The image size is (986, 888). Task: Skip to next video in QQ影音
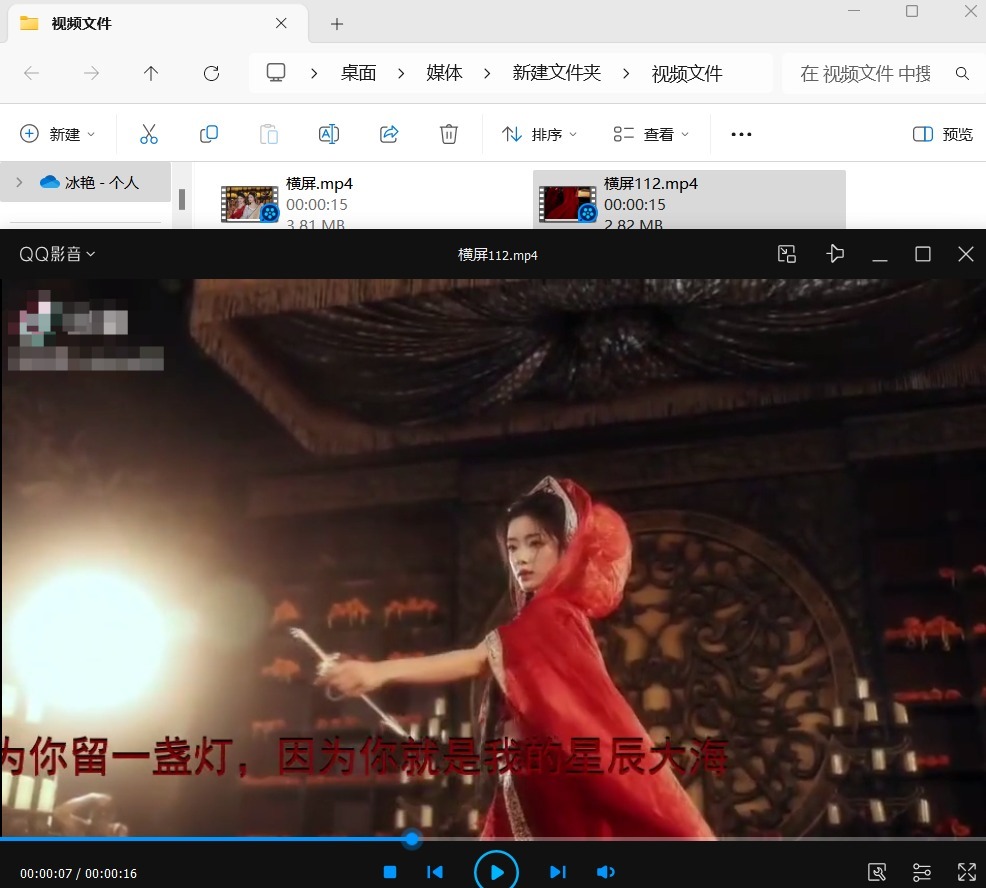pos(558,872)
